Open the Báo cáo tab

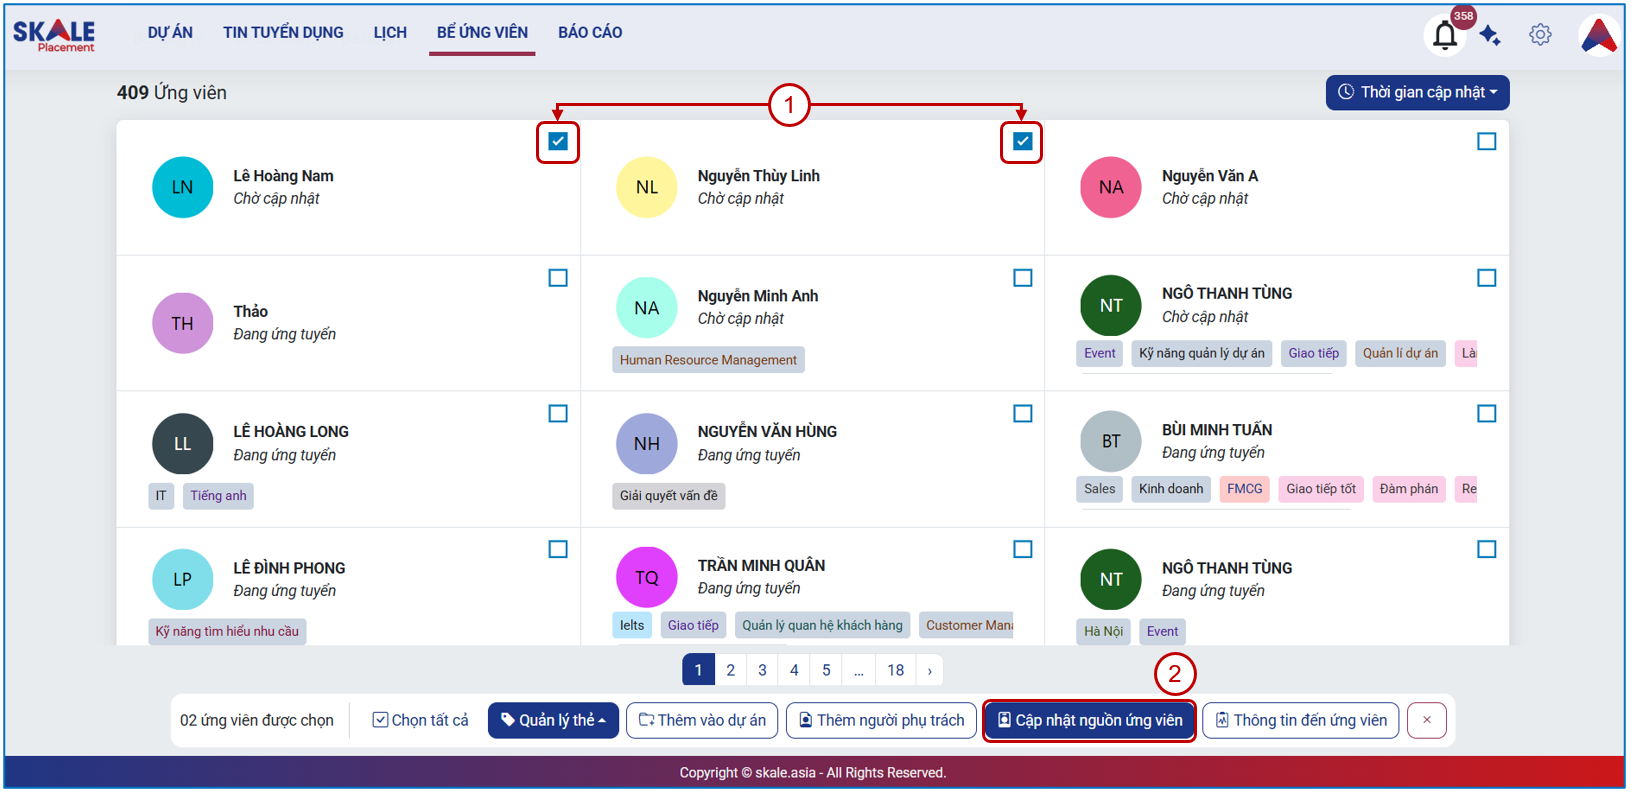(590, 32)
